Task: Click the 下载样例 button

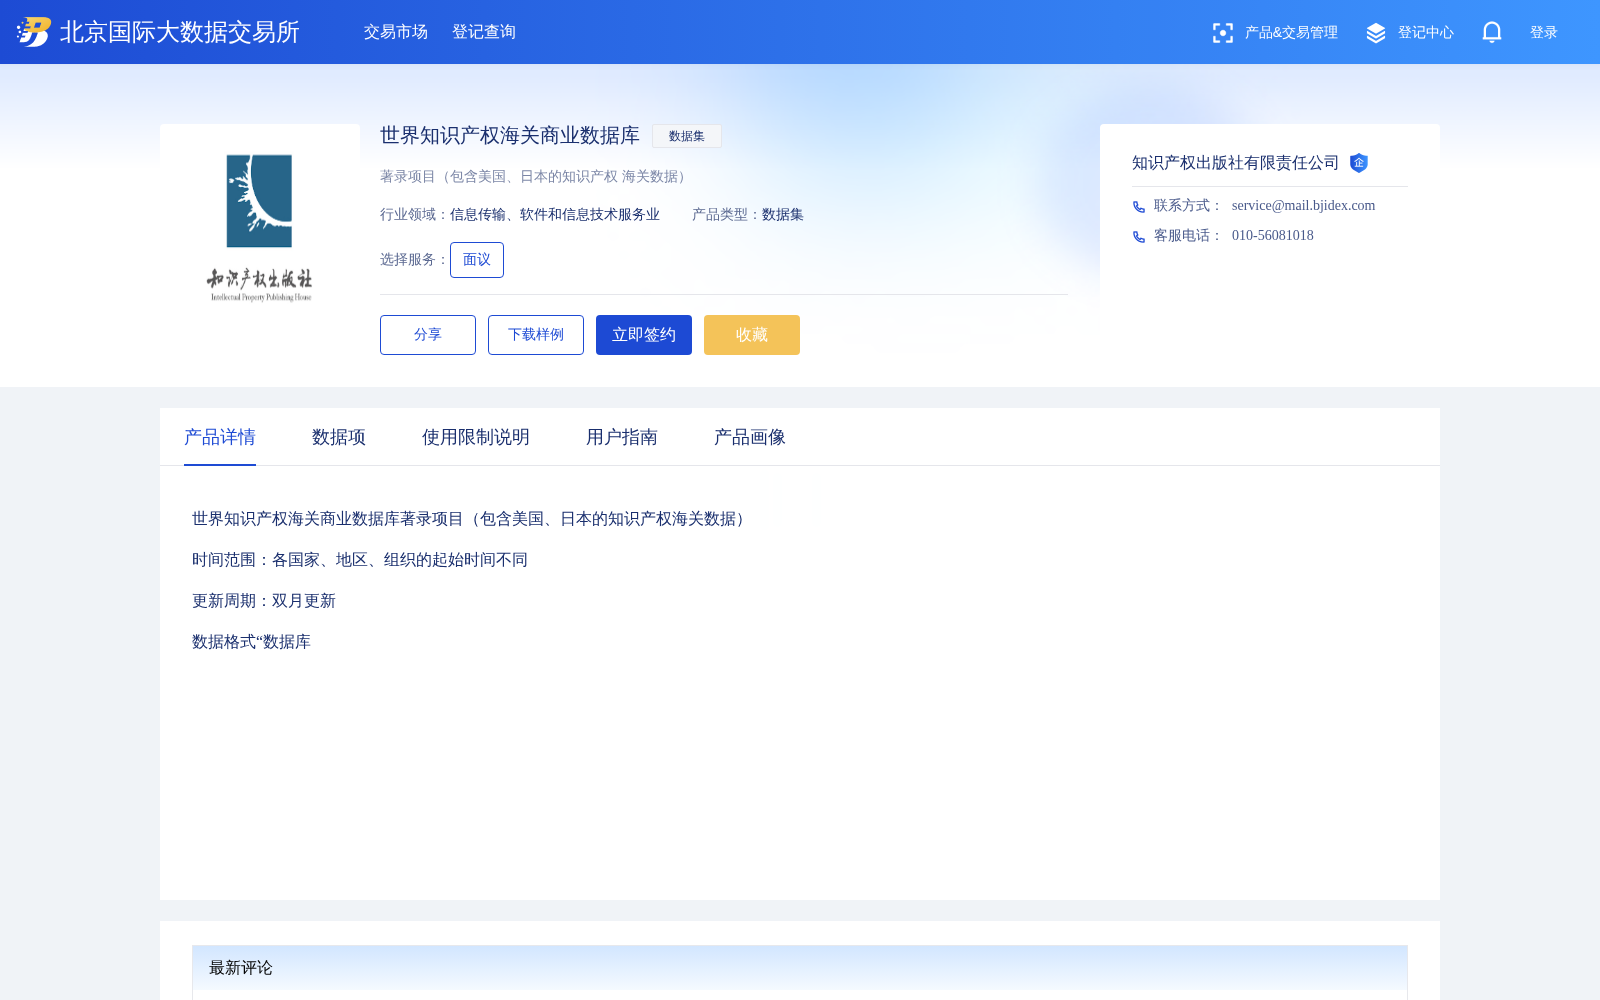Action: [536, 335]
